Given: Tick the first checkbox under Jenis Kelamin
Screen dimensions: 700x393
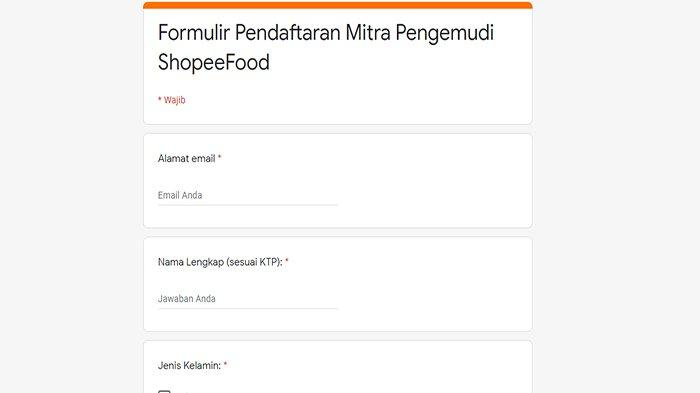Looking at the screenshot, I should (x=164, y=391).
